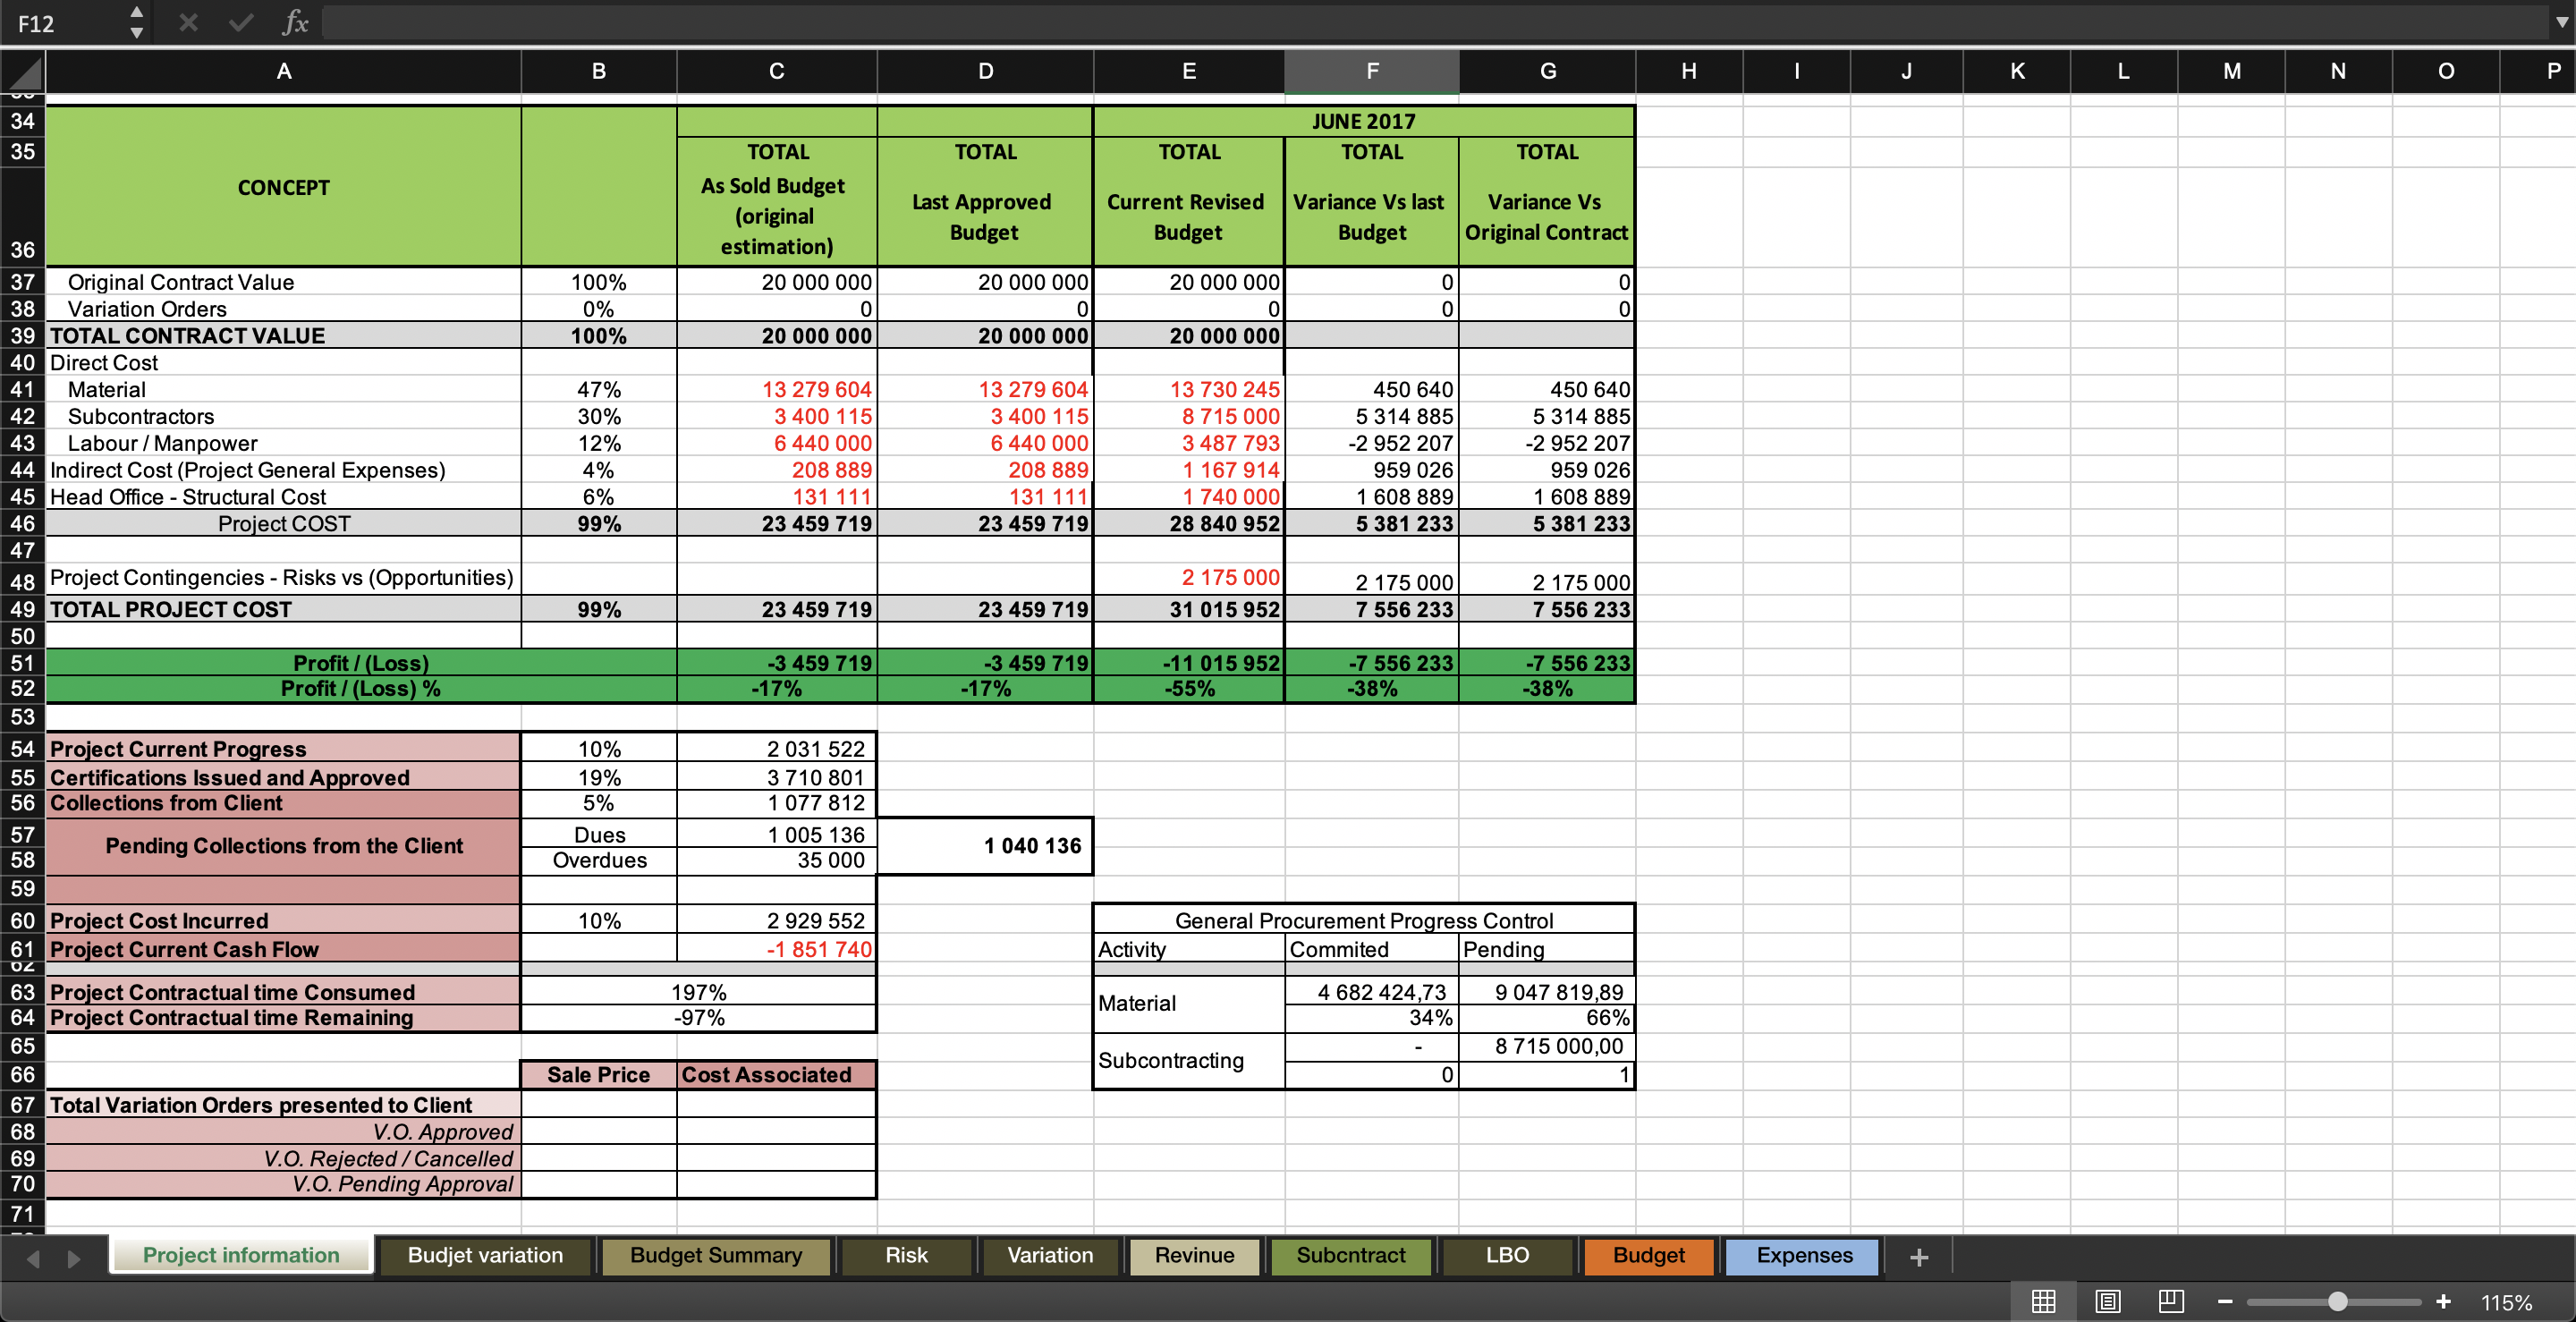Select the -55% profit loss cell
The image size is (2576, 1322).
[x=1189, y=688]
